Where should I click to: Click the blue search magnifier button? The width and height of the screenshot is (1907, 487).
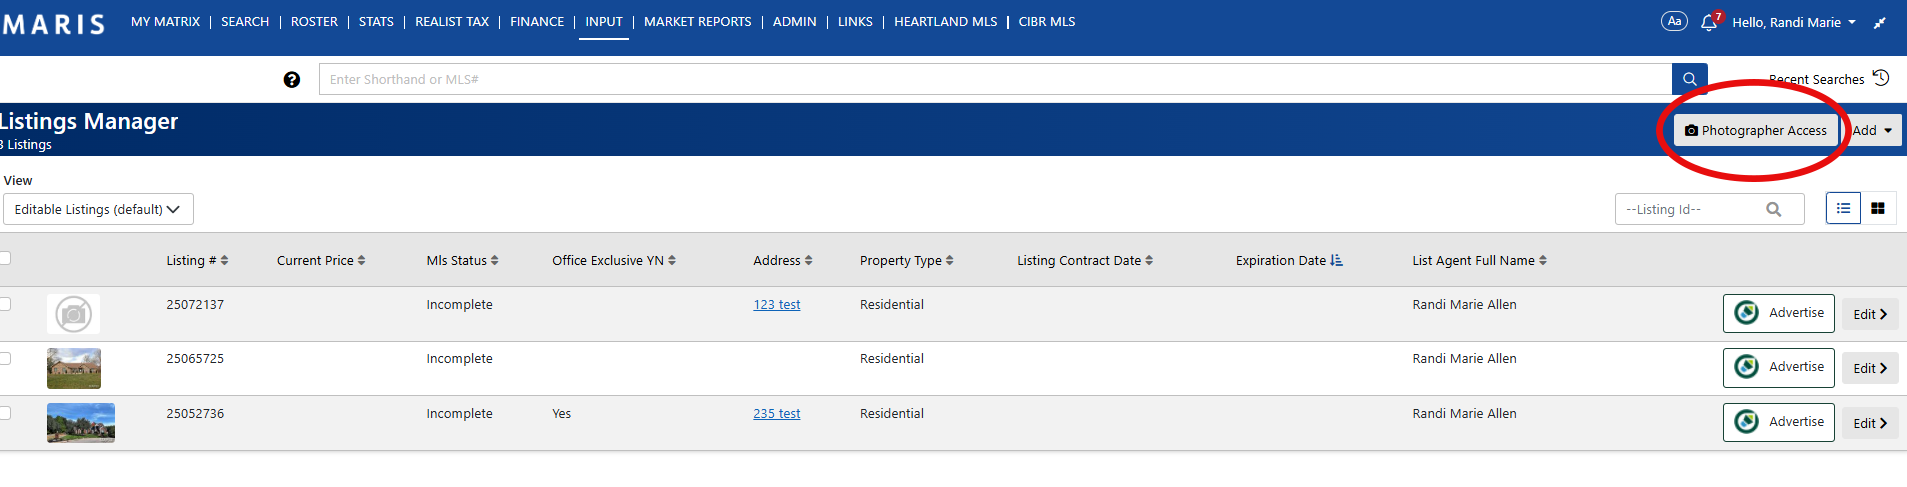tap(1689, 79)
